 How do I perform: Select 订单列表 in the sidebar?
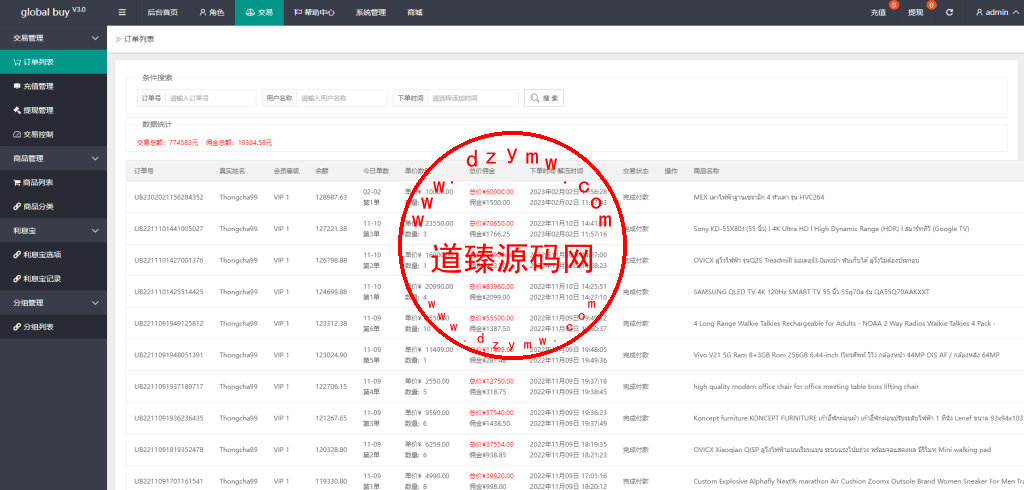pos(54,62)
